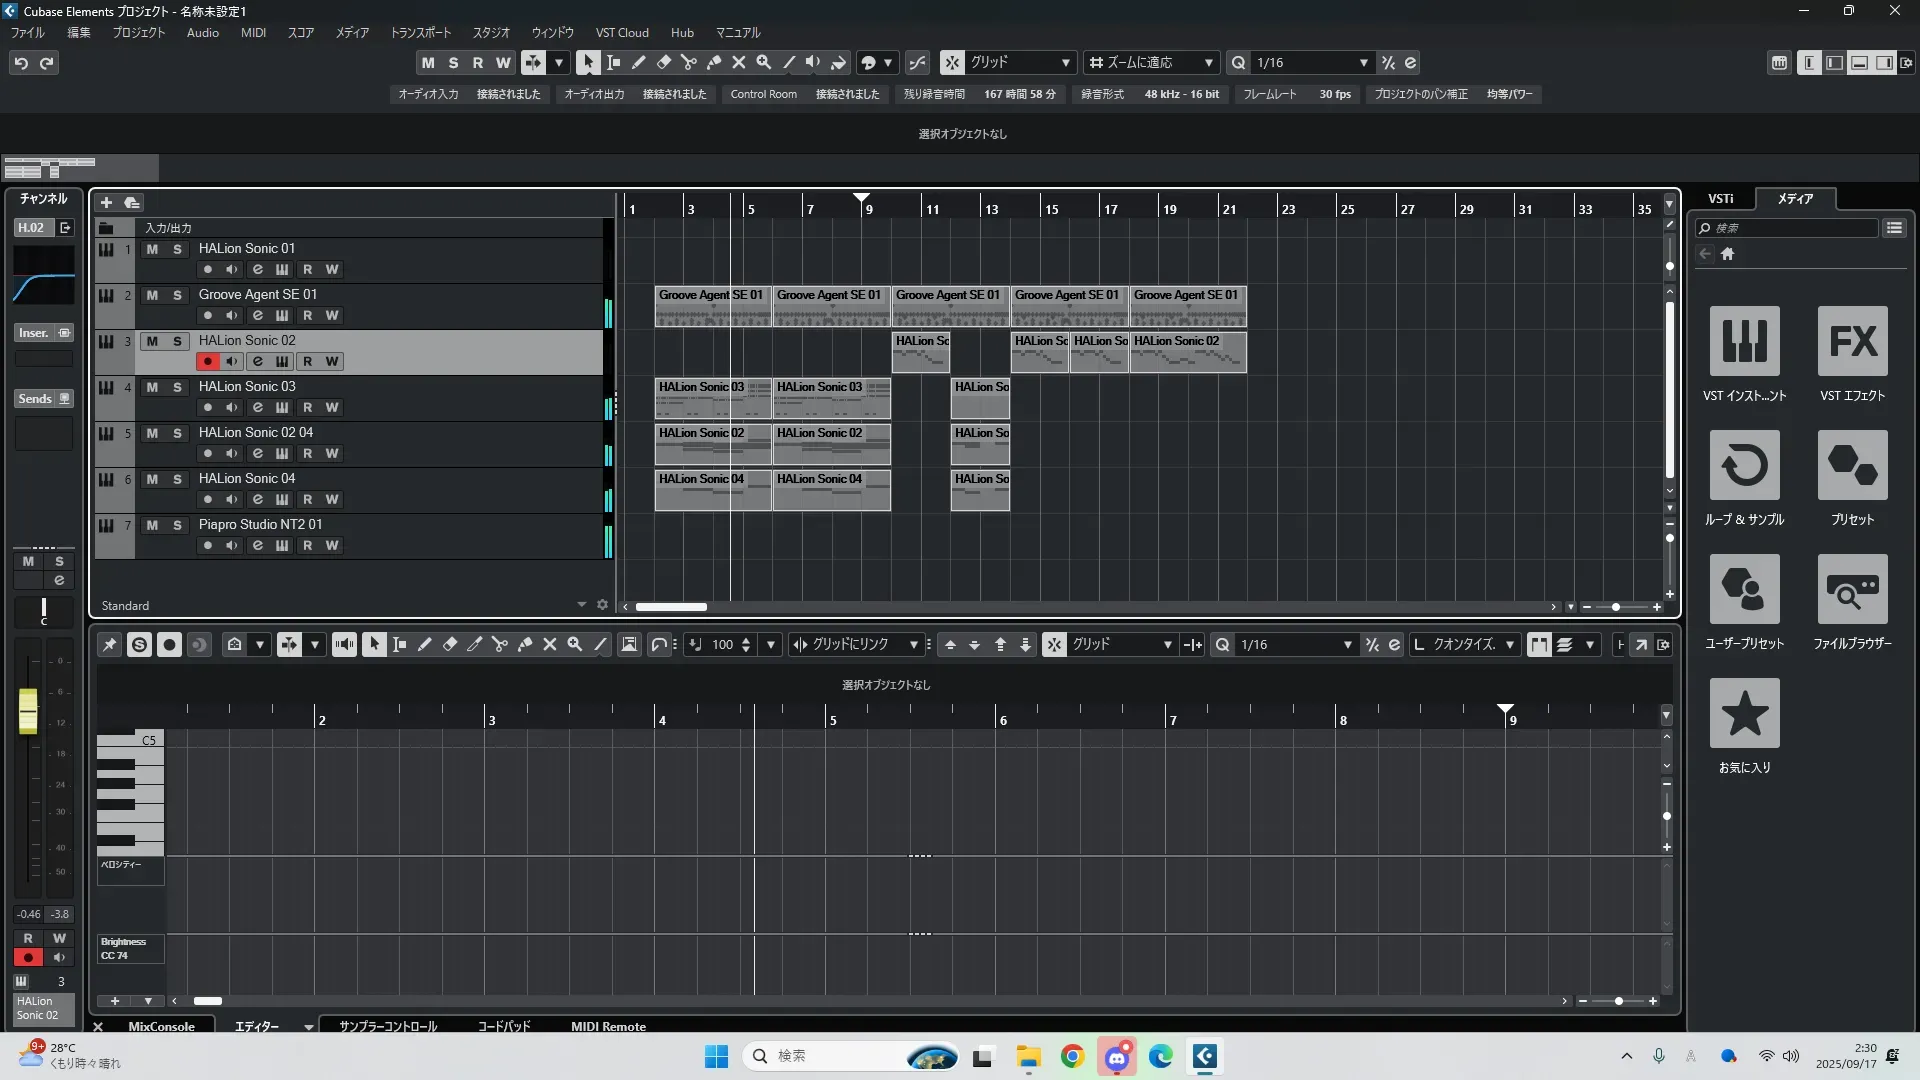Click the Add Track plus icon
The height and width of the screenshot is (1080, 1920).
click(106, 202)
